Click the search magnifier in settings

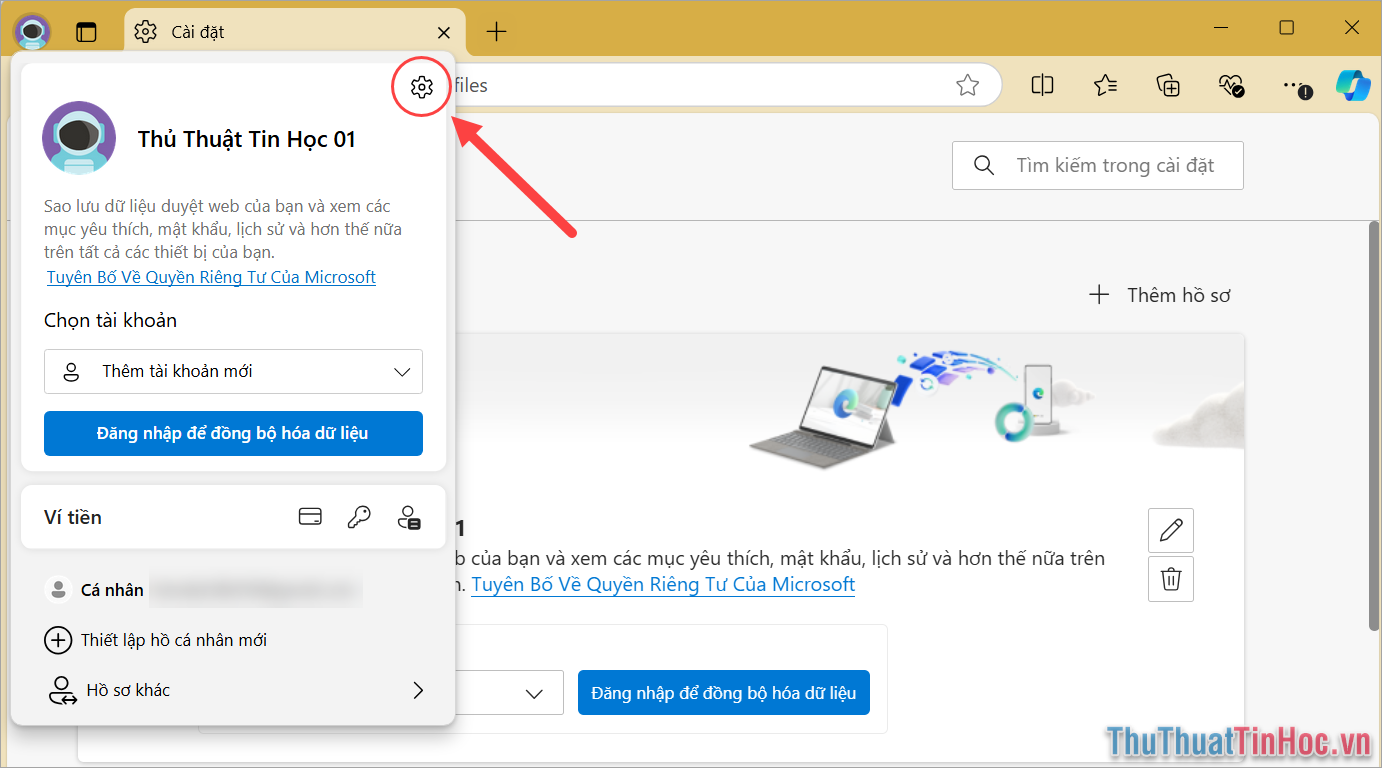pos(984,165)
